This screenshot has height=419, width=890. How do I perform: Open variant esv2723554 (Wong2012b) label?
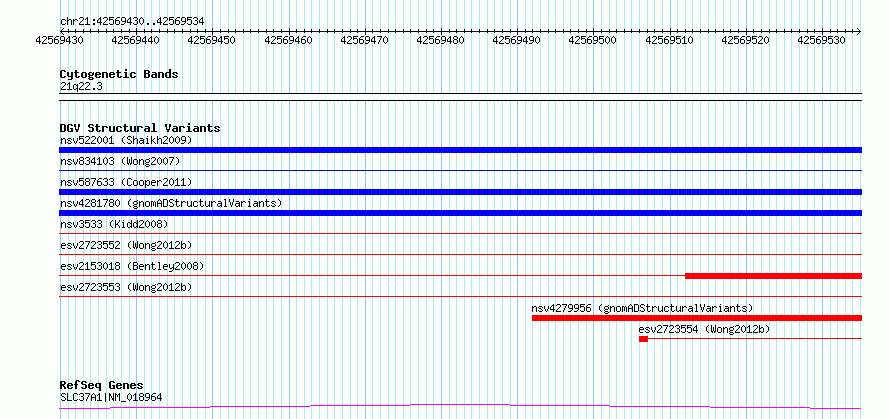point(704,329)
